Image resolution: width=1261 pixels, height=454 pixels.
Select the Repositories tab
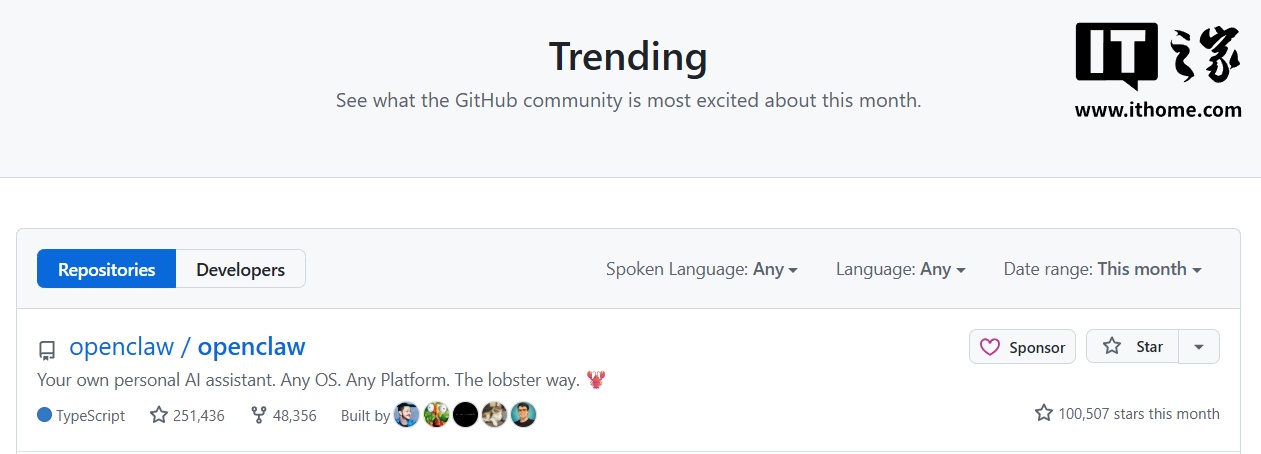(106, 269)
